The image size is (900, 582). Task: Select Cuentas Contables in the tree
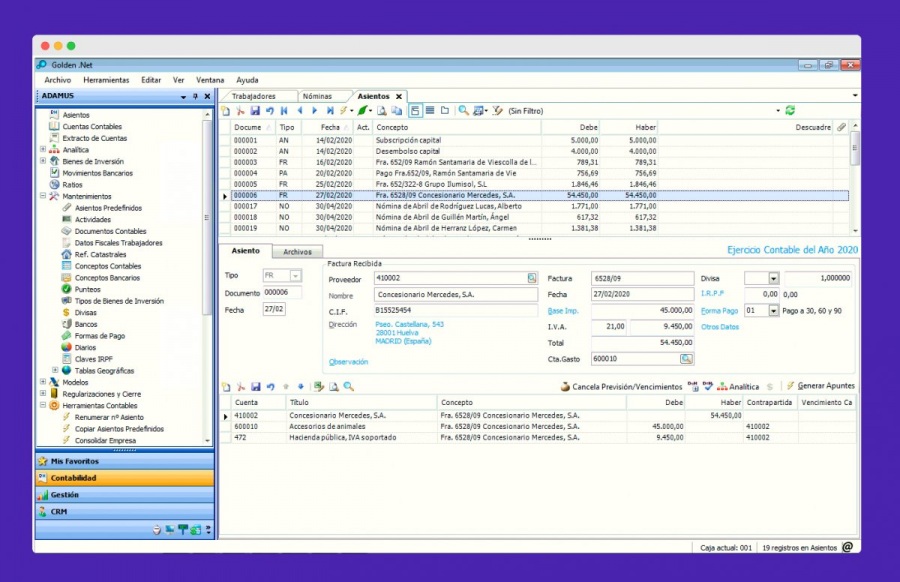92,126
